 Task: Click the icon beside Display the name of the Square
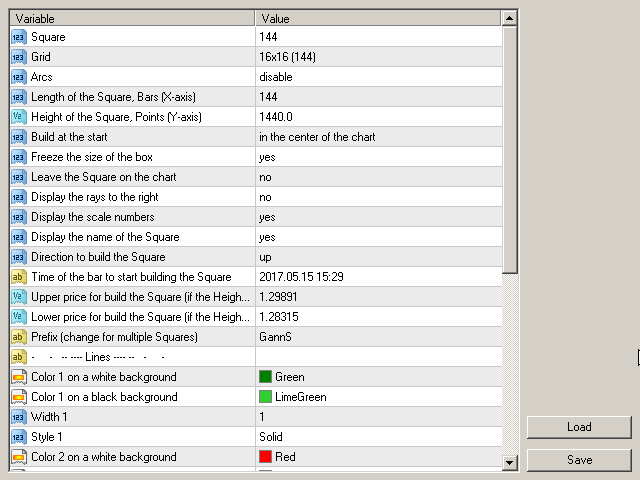click(19, 237)
